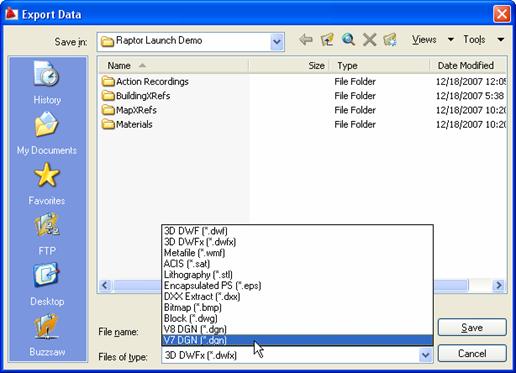The width and height of the screenshot is (516, 373).
Task: Click the horizontal scrollbar left arrow
Action: [x=105, y=285]
